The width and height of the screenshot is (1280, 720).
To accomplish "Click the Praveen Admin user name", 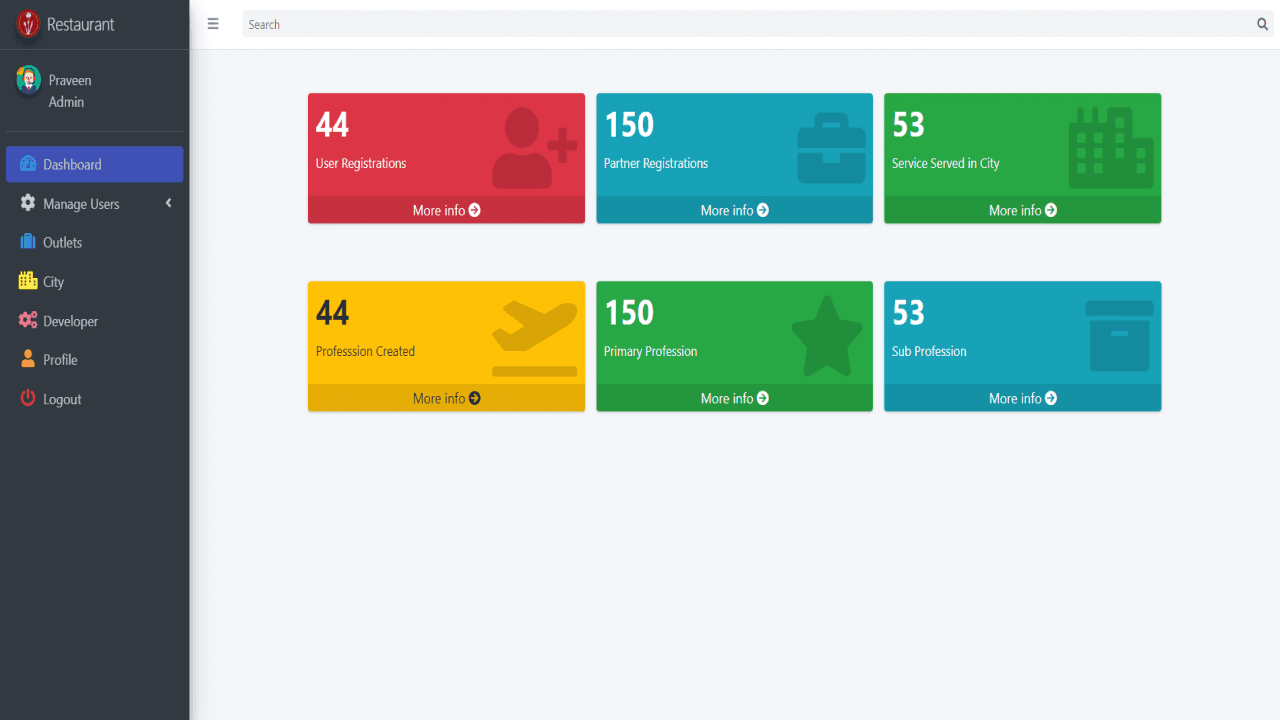I will point(70,91).
